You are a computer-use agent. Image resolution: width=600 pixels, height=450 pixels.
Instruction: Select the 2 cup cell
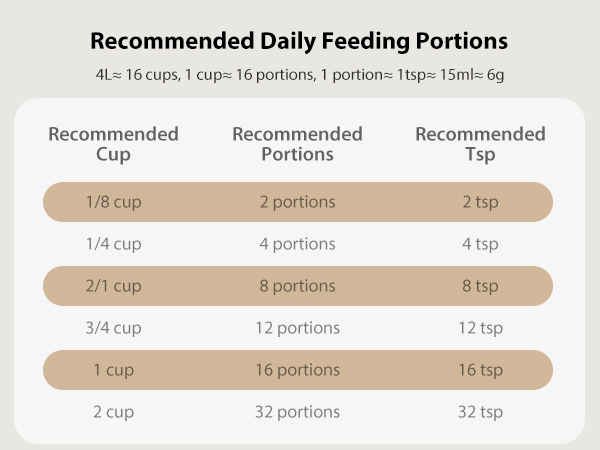113,412
